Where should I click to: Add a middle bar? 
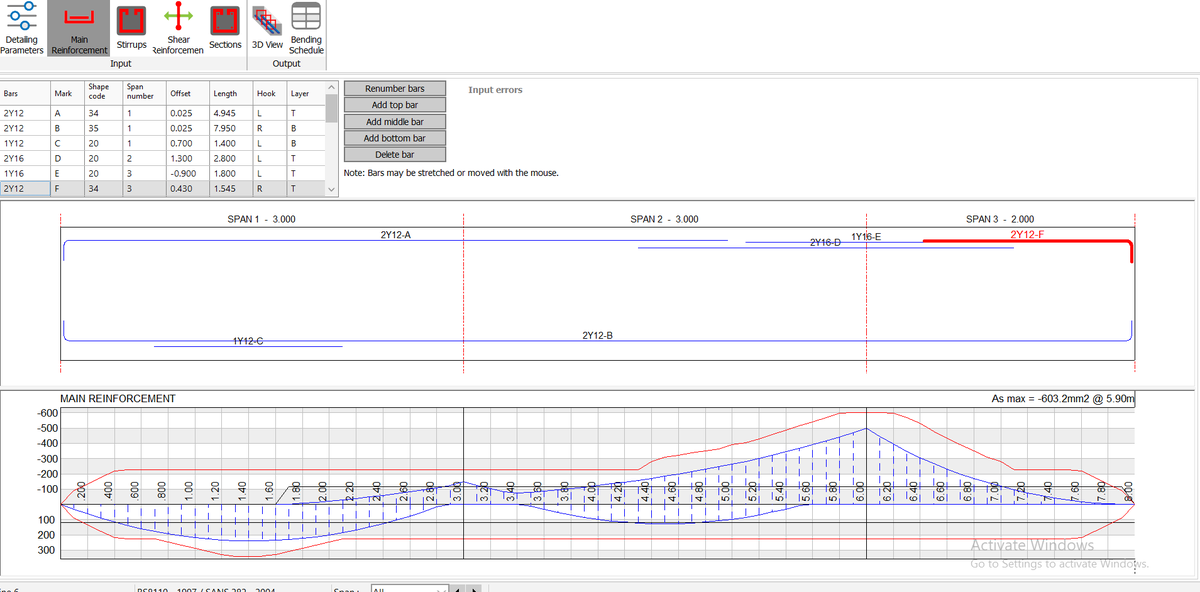[394, 122]
